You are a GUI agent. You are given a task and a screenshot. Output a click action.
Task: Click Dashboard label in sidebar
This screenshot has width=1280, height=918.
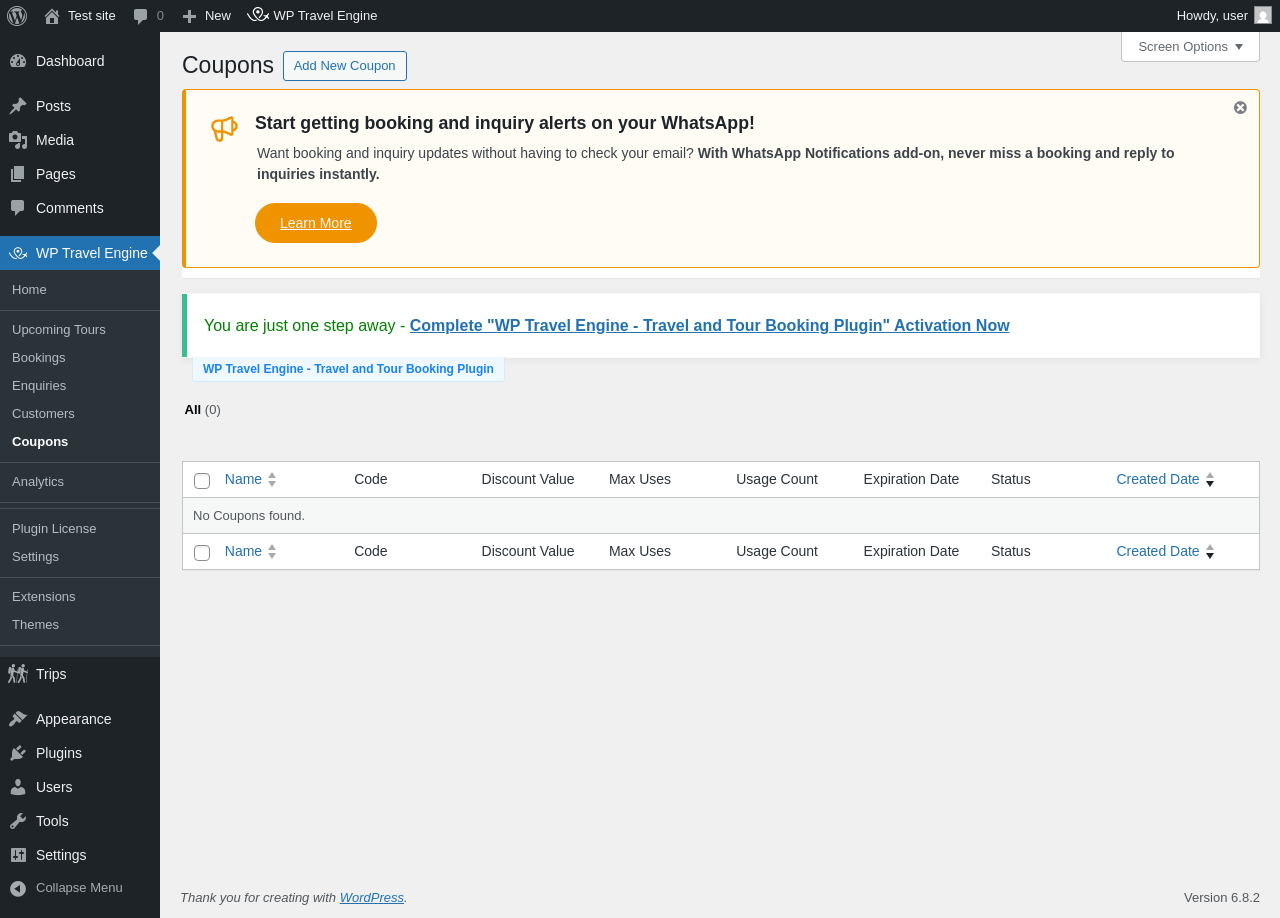(70, 61)
